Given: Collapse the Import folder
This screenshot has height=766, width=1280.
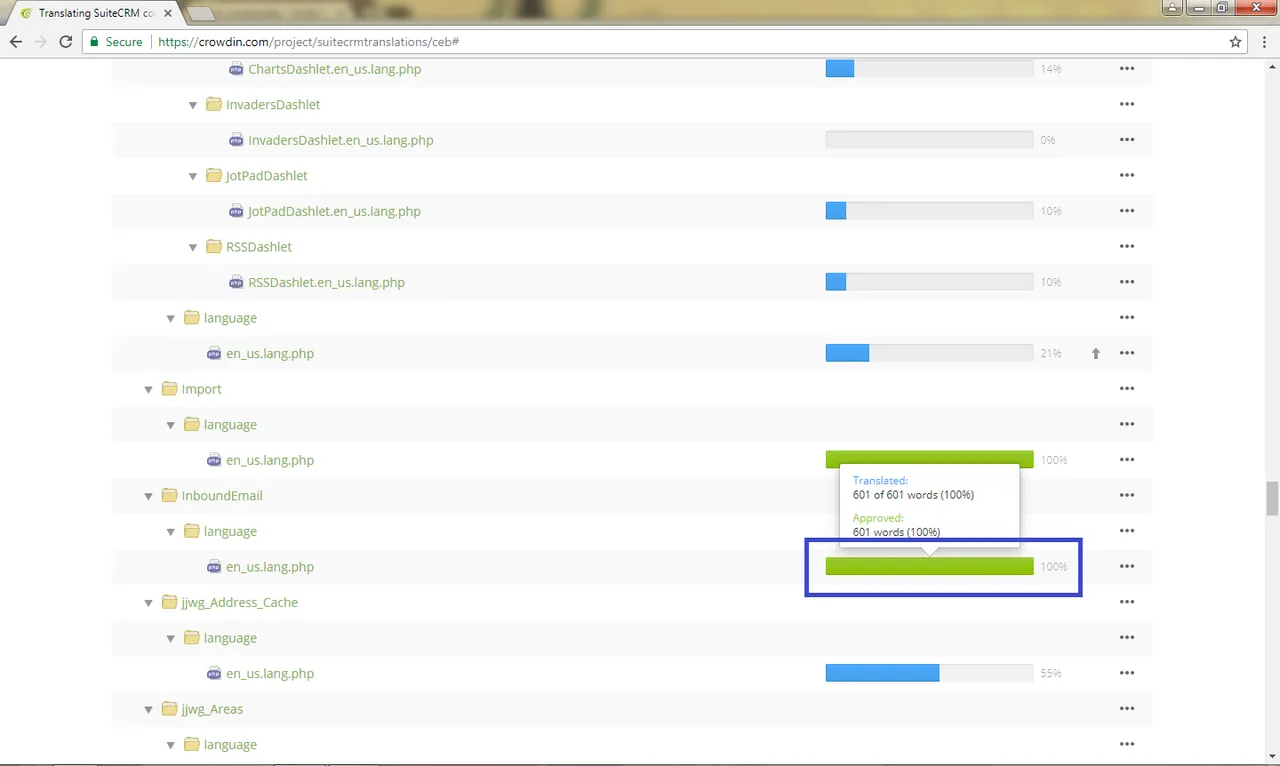Looking at the screenshot, I should tap(148, 390).
